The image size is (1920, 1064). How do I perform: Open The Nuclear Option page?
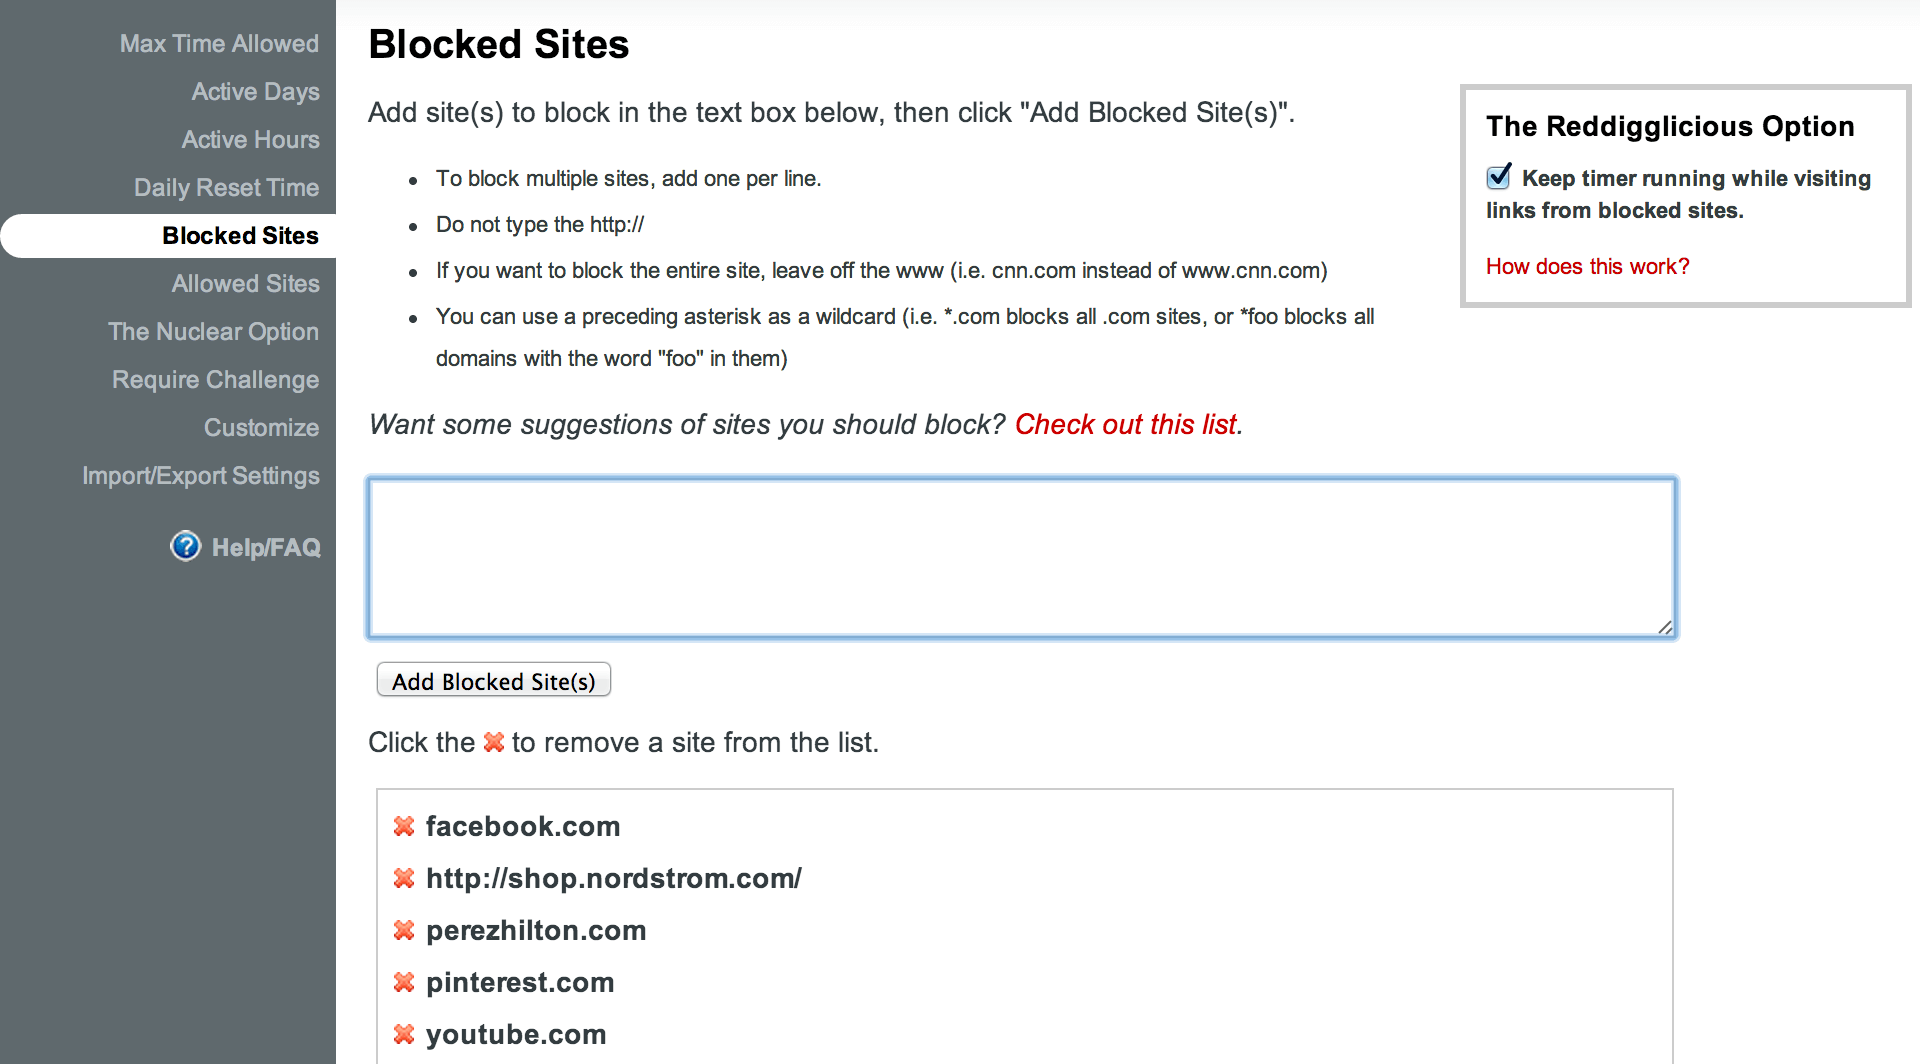coord(213,332)
